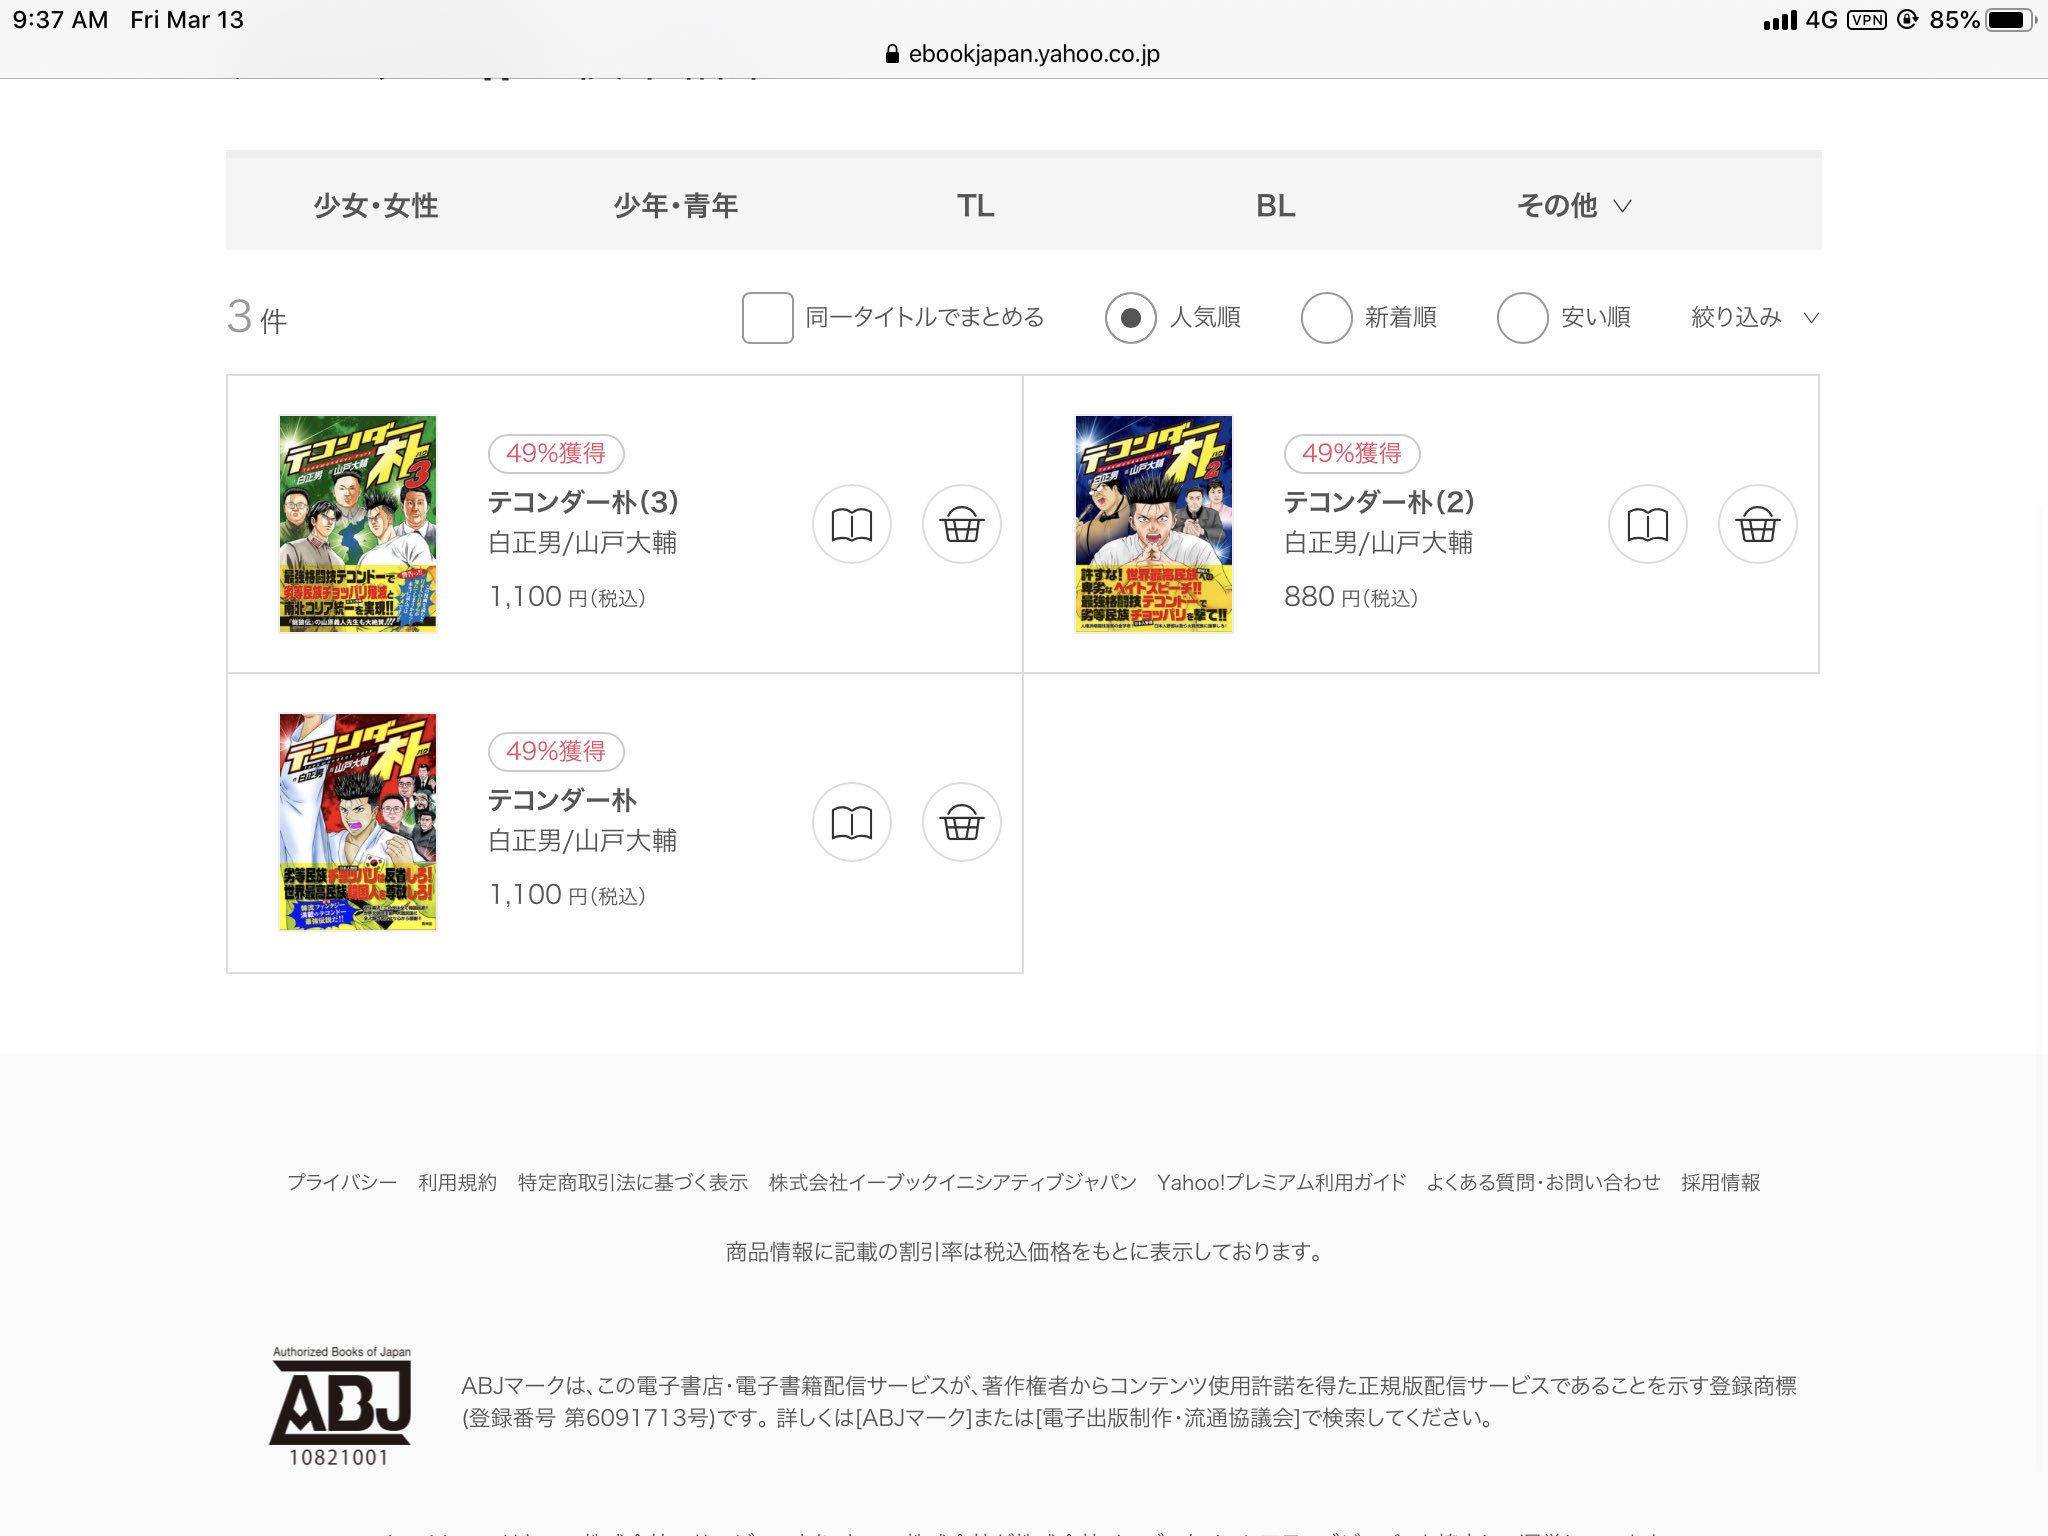Select 新着順 sort radio button

point(1326,318)
